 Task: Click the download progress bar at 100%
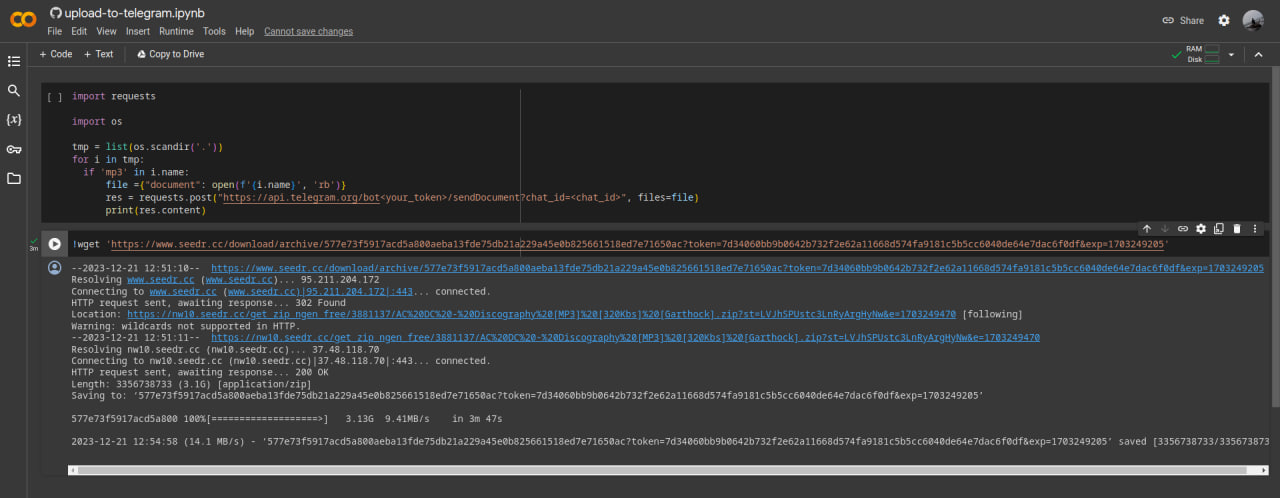[x=267, y=419]
